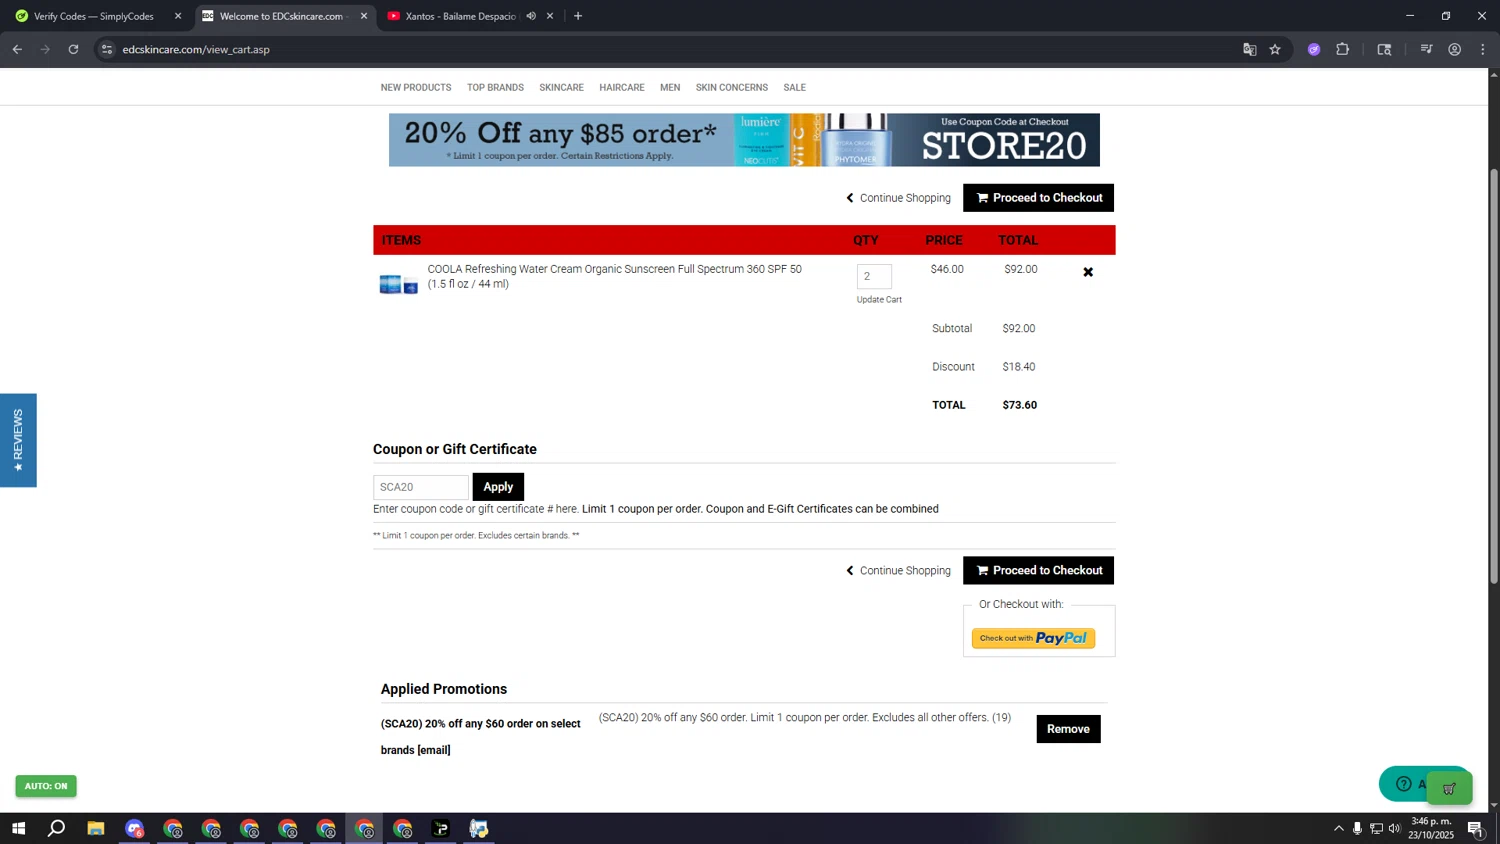Close the Verify Codes SimplyCodes tab
1500x844 pixels.
tap(178, 16)
